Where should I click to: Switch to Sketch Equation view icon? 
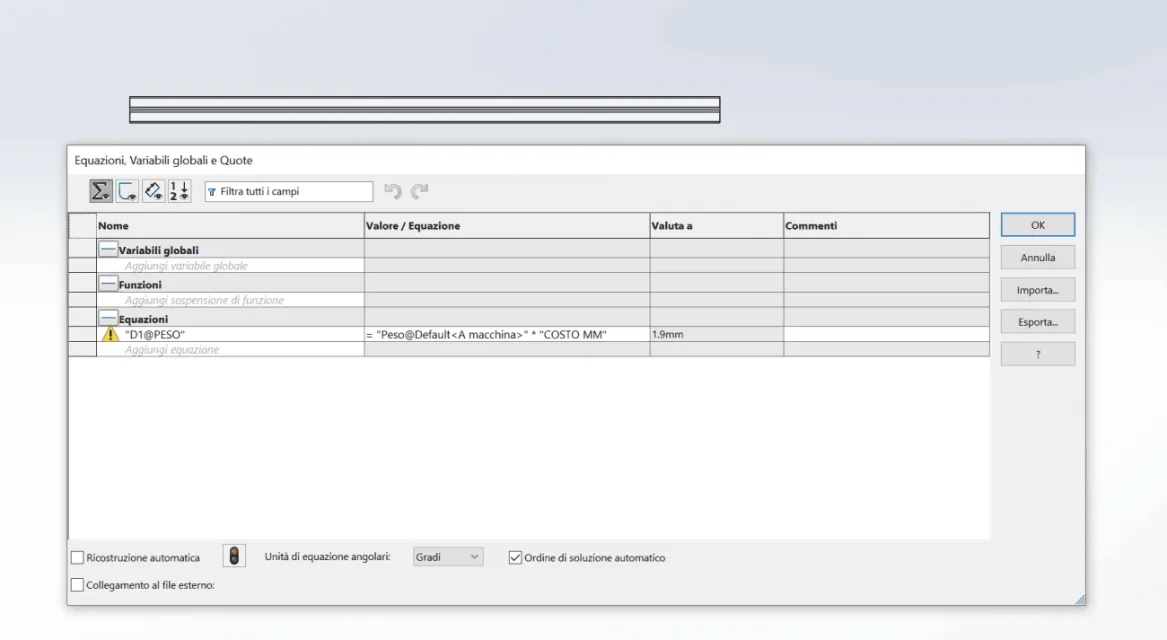(x=127, y=191)
